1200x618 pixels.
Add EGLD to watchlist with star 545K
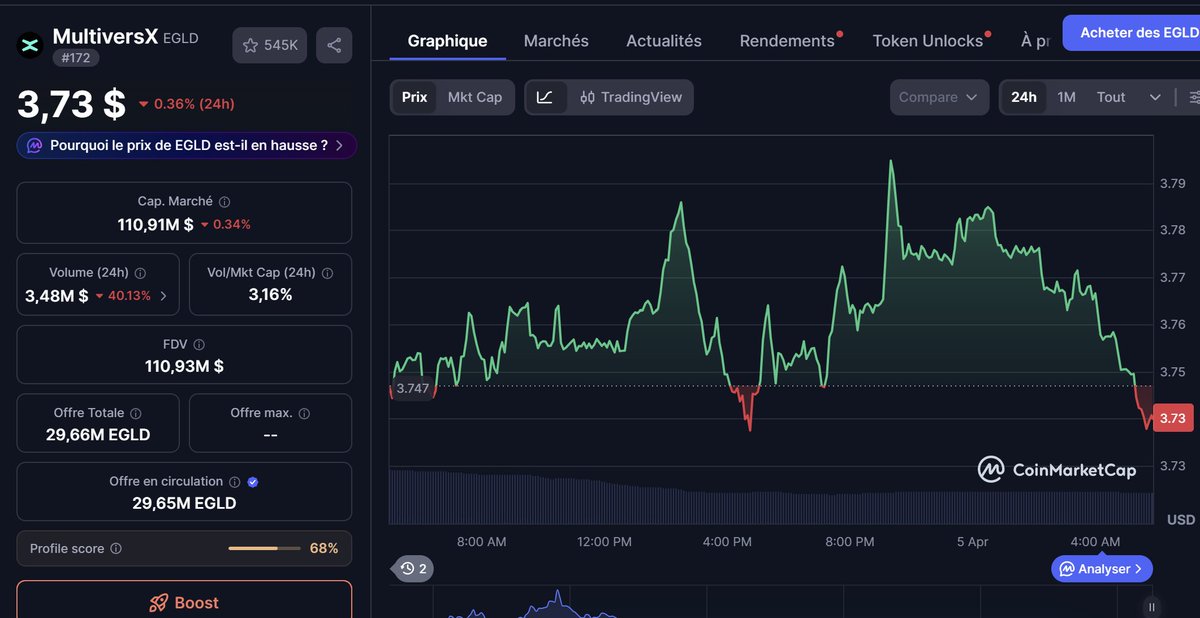(270, 45)
